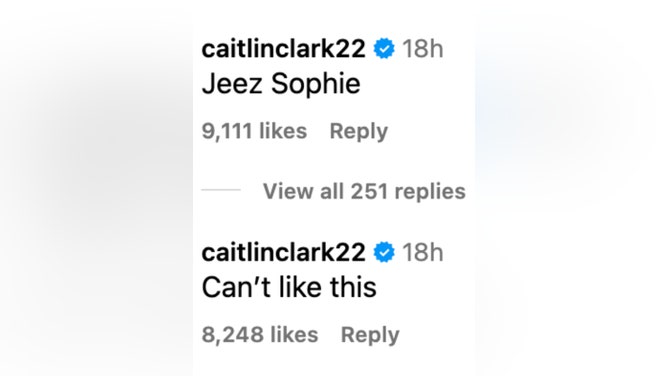
Task: Click the 18h timestamp on second comment
Action: pyautogui.click(x=423, y=252)
